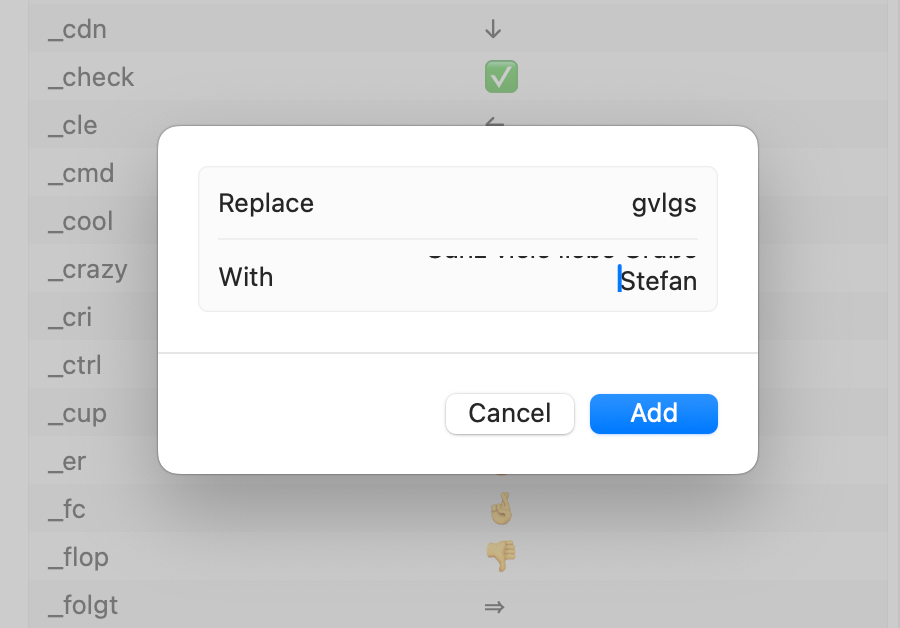Image resolution: width=900 pixels, height=628 pixels.
Task: Select the _cmd shortcut entry
Action: 81,173
